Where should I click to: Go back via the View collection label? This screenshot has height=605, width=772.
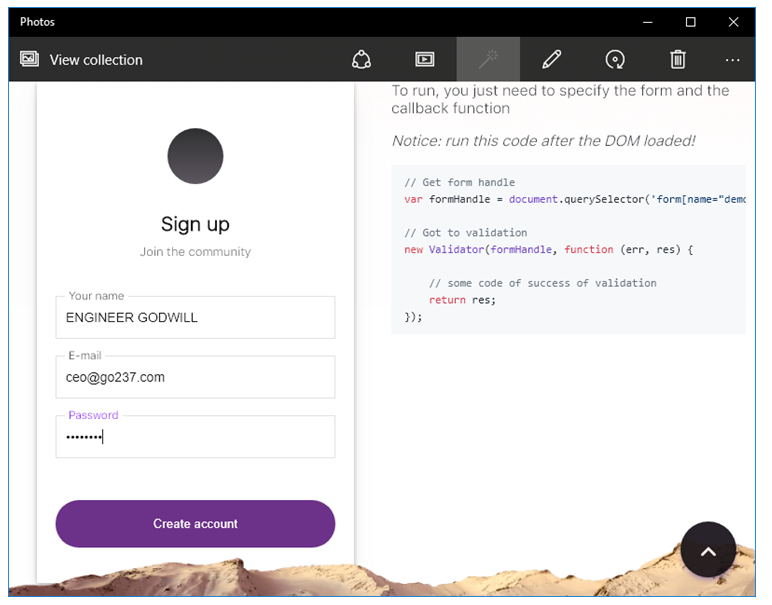click(96, 60)
